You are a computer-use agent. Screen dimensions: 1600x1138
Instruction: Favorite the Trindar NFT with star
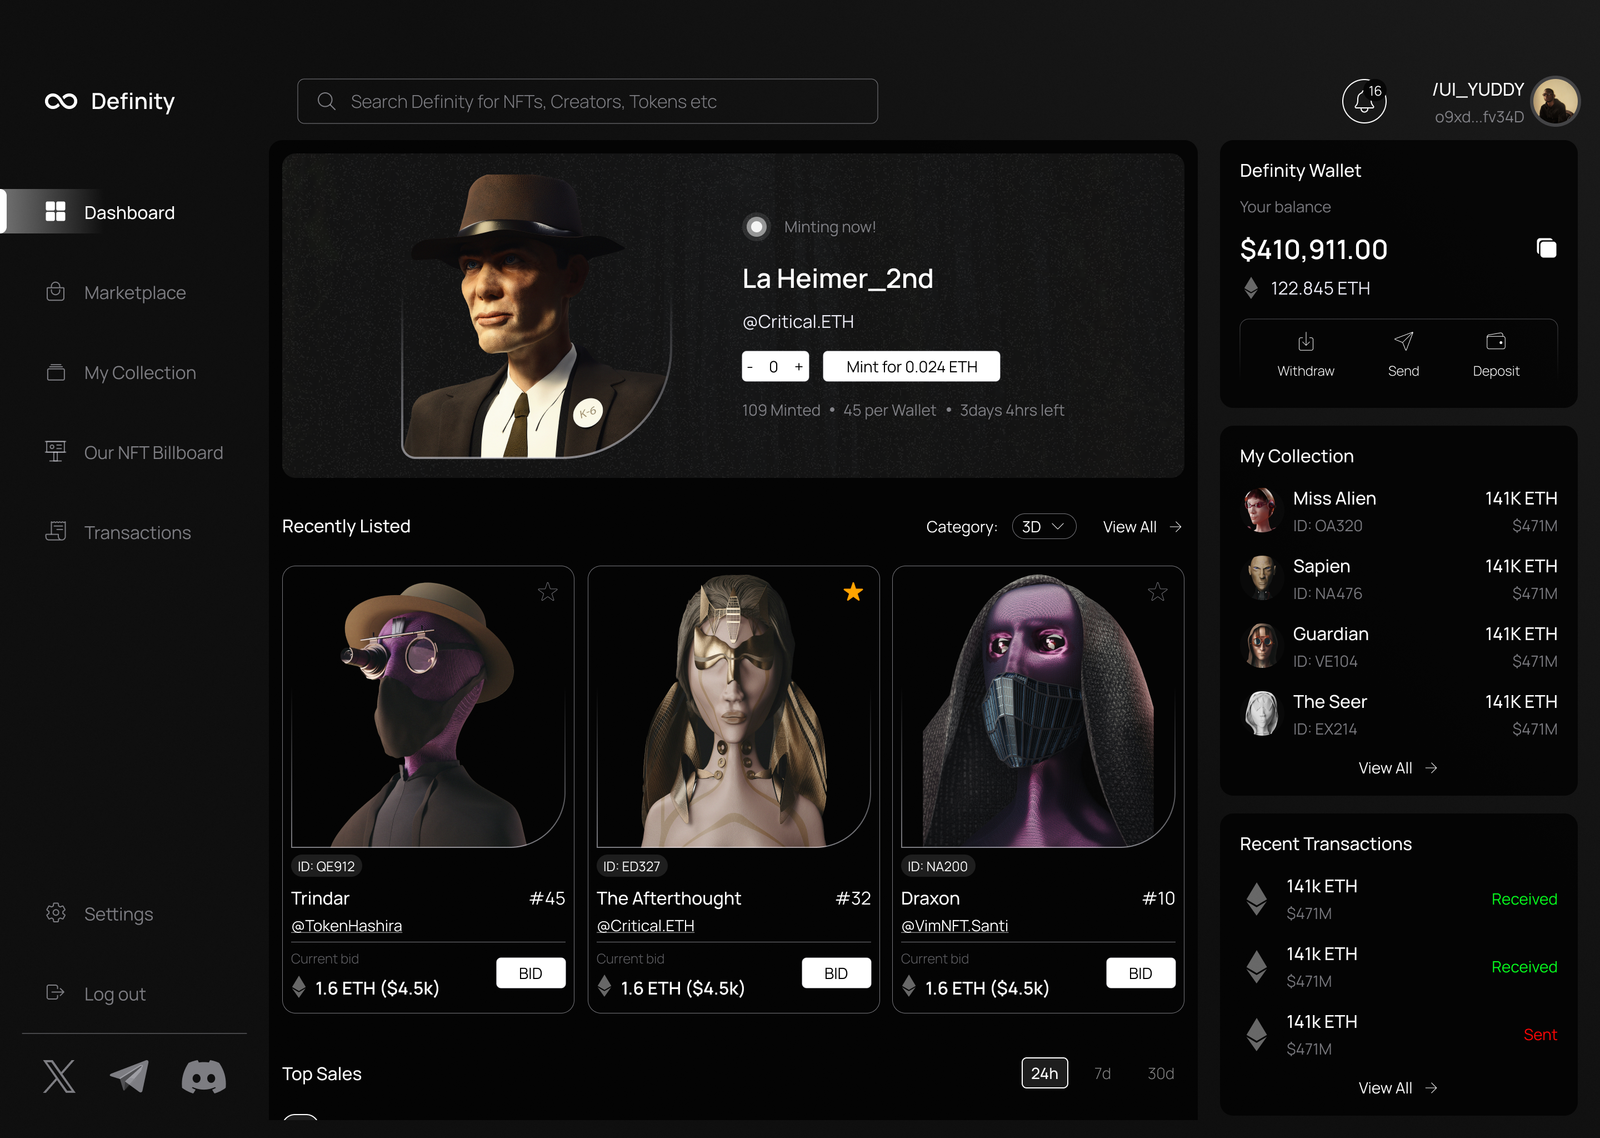click(x=548, y=592)
